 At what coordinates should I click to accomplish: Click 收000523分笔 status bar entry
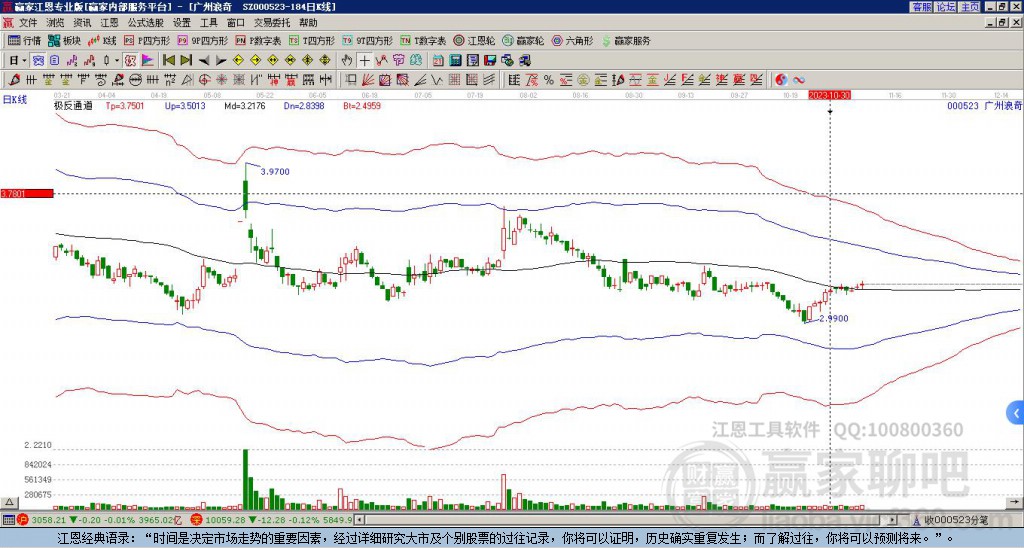coord(955,520)
